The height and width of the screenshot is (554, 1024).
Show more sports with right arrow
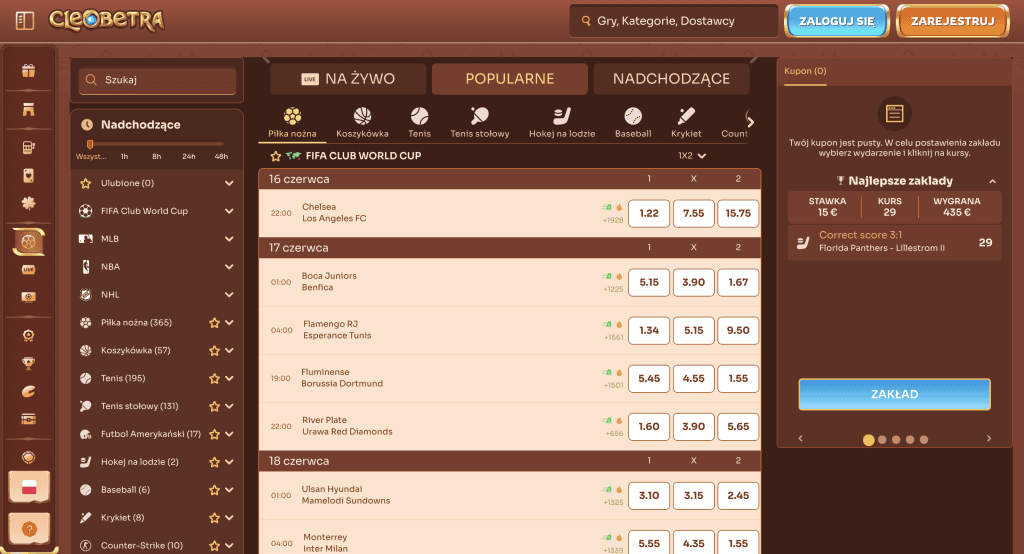pos(750,122)
